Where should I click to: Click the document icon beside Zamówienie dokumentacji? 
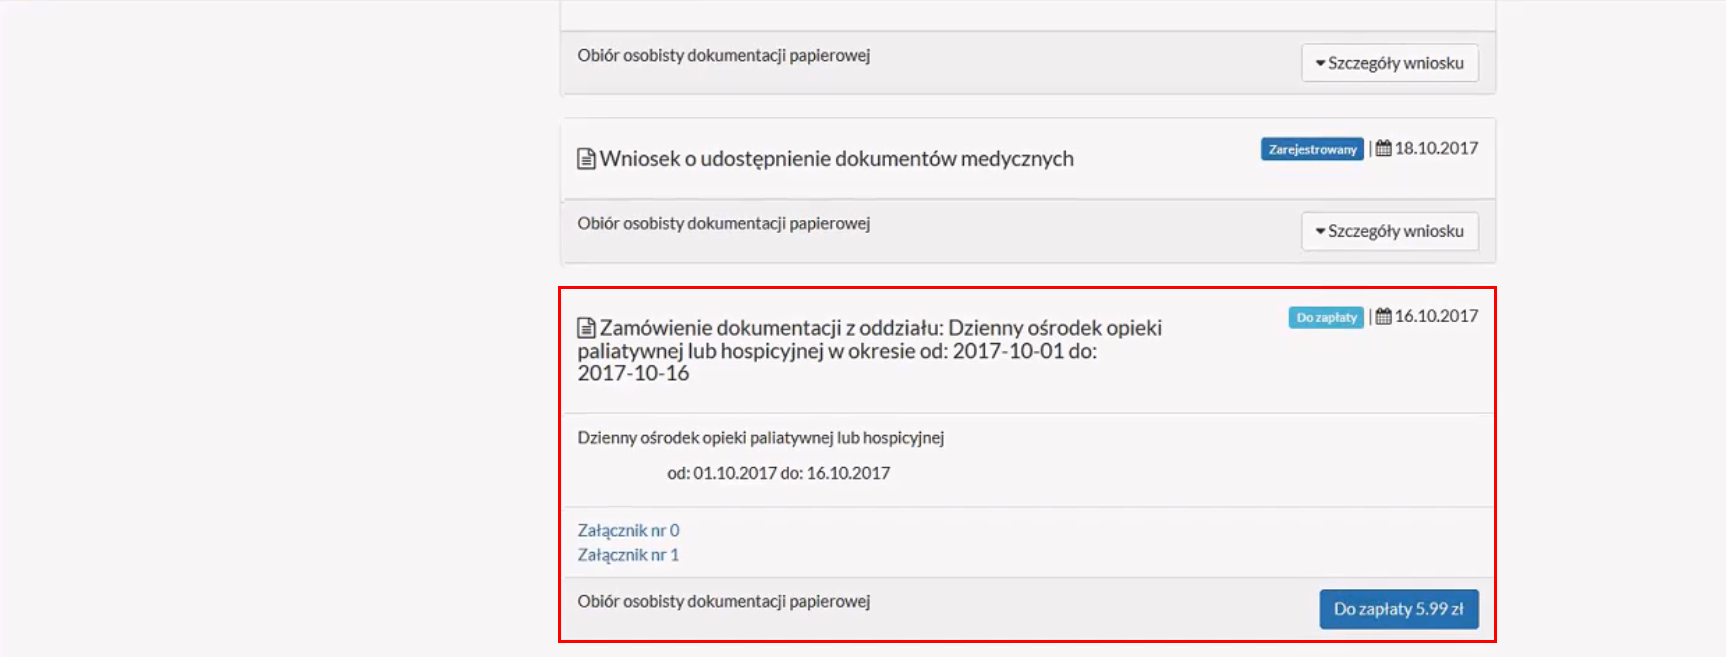(x=586, y=328)
